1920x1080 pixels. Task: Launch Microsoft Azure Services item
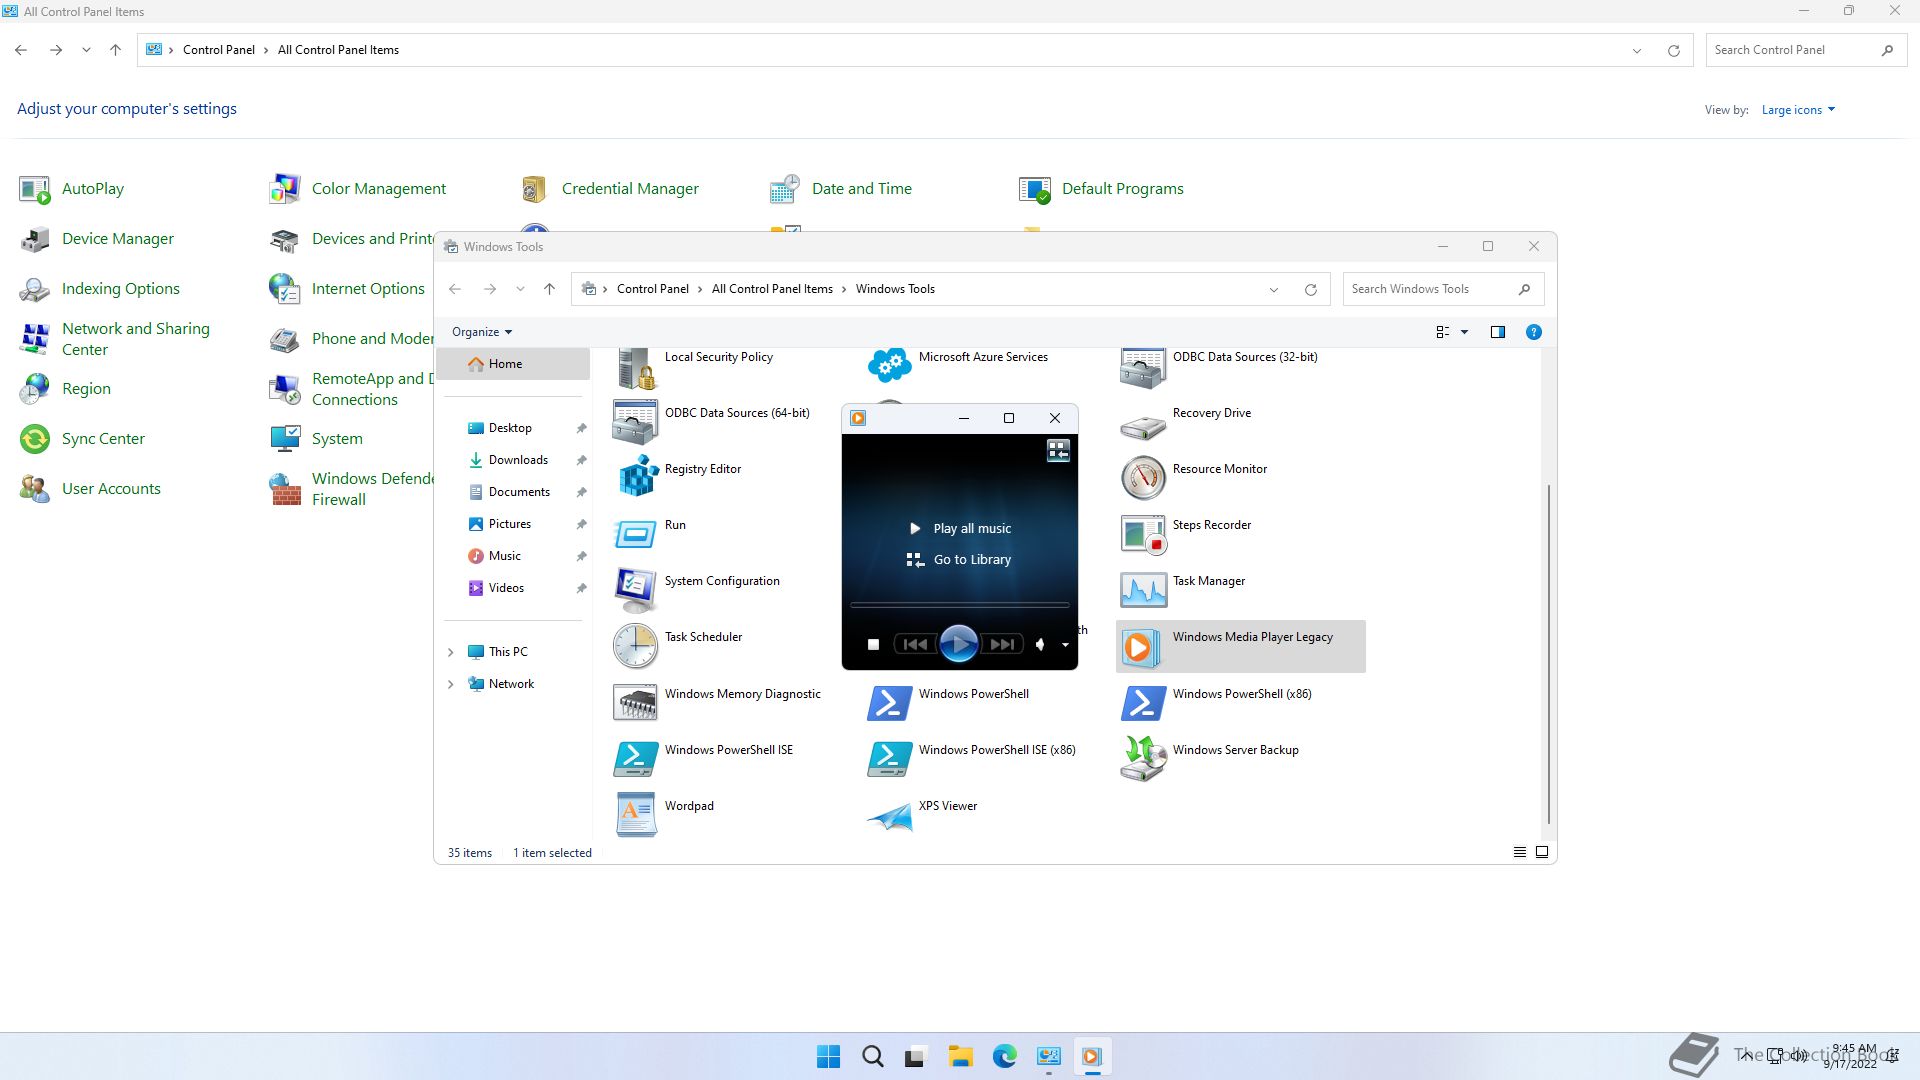coord(958,364)
